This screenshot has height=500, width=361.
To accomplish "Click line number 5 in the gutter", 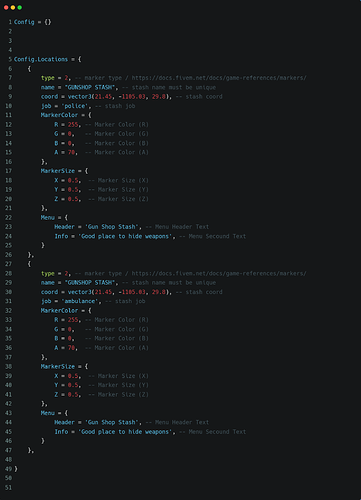I will 10,59.
